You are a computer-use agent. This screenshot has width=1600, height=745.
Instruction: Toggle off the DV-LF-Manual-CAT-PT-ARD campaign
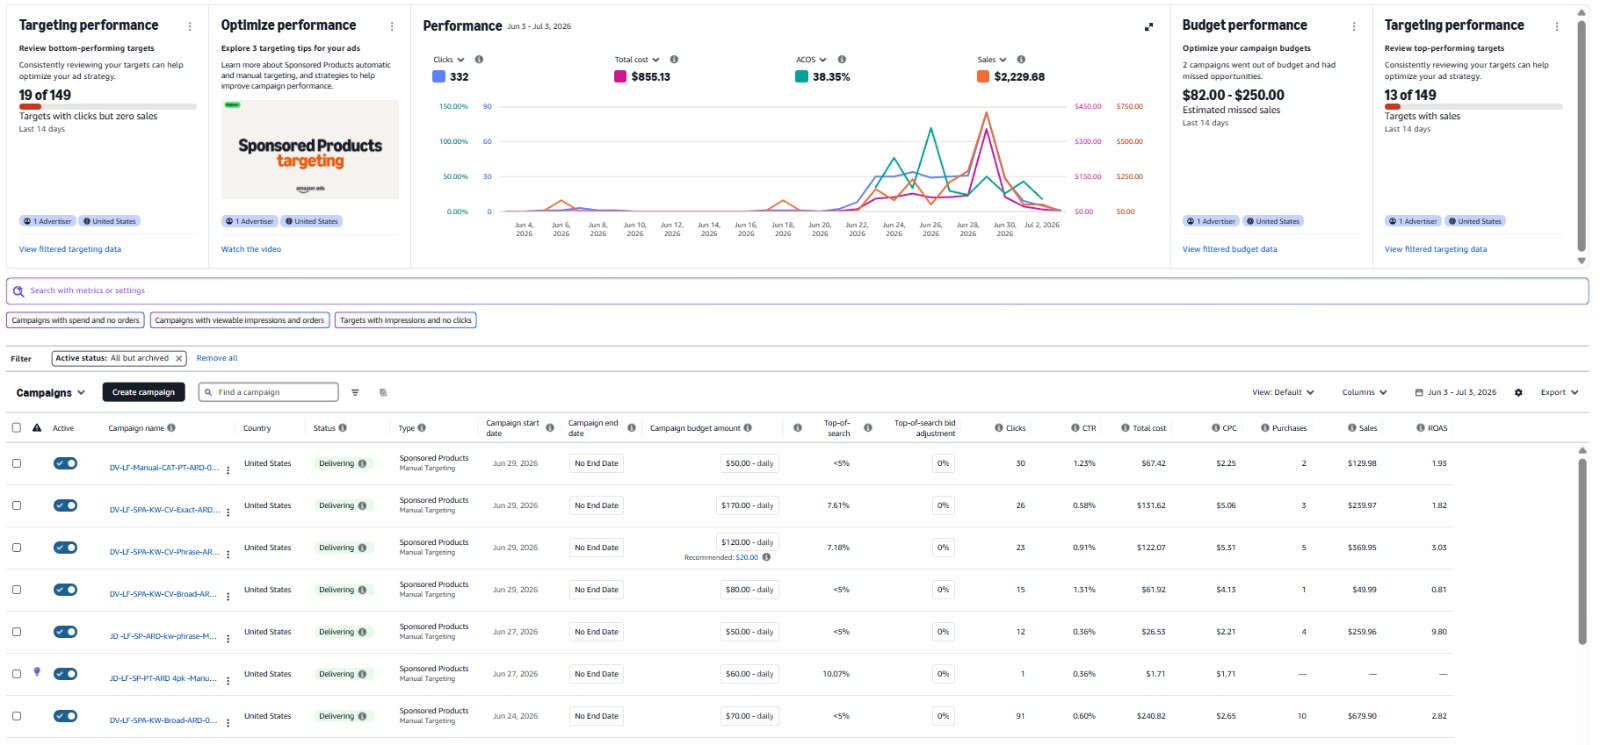[x=65, y=463]
